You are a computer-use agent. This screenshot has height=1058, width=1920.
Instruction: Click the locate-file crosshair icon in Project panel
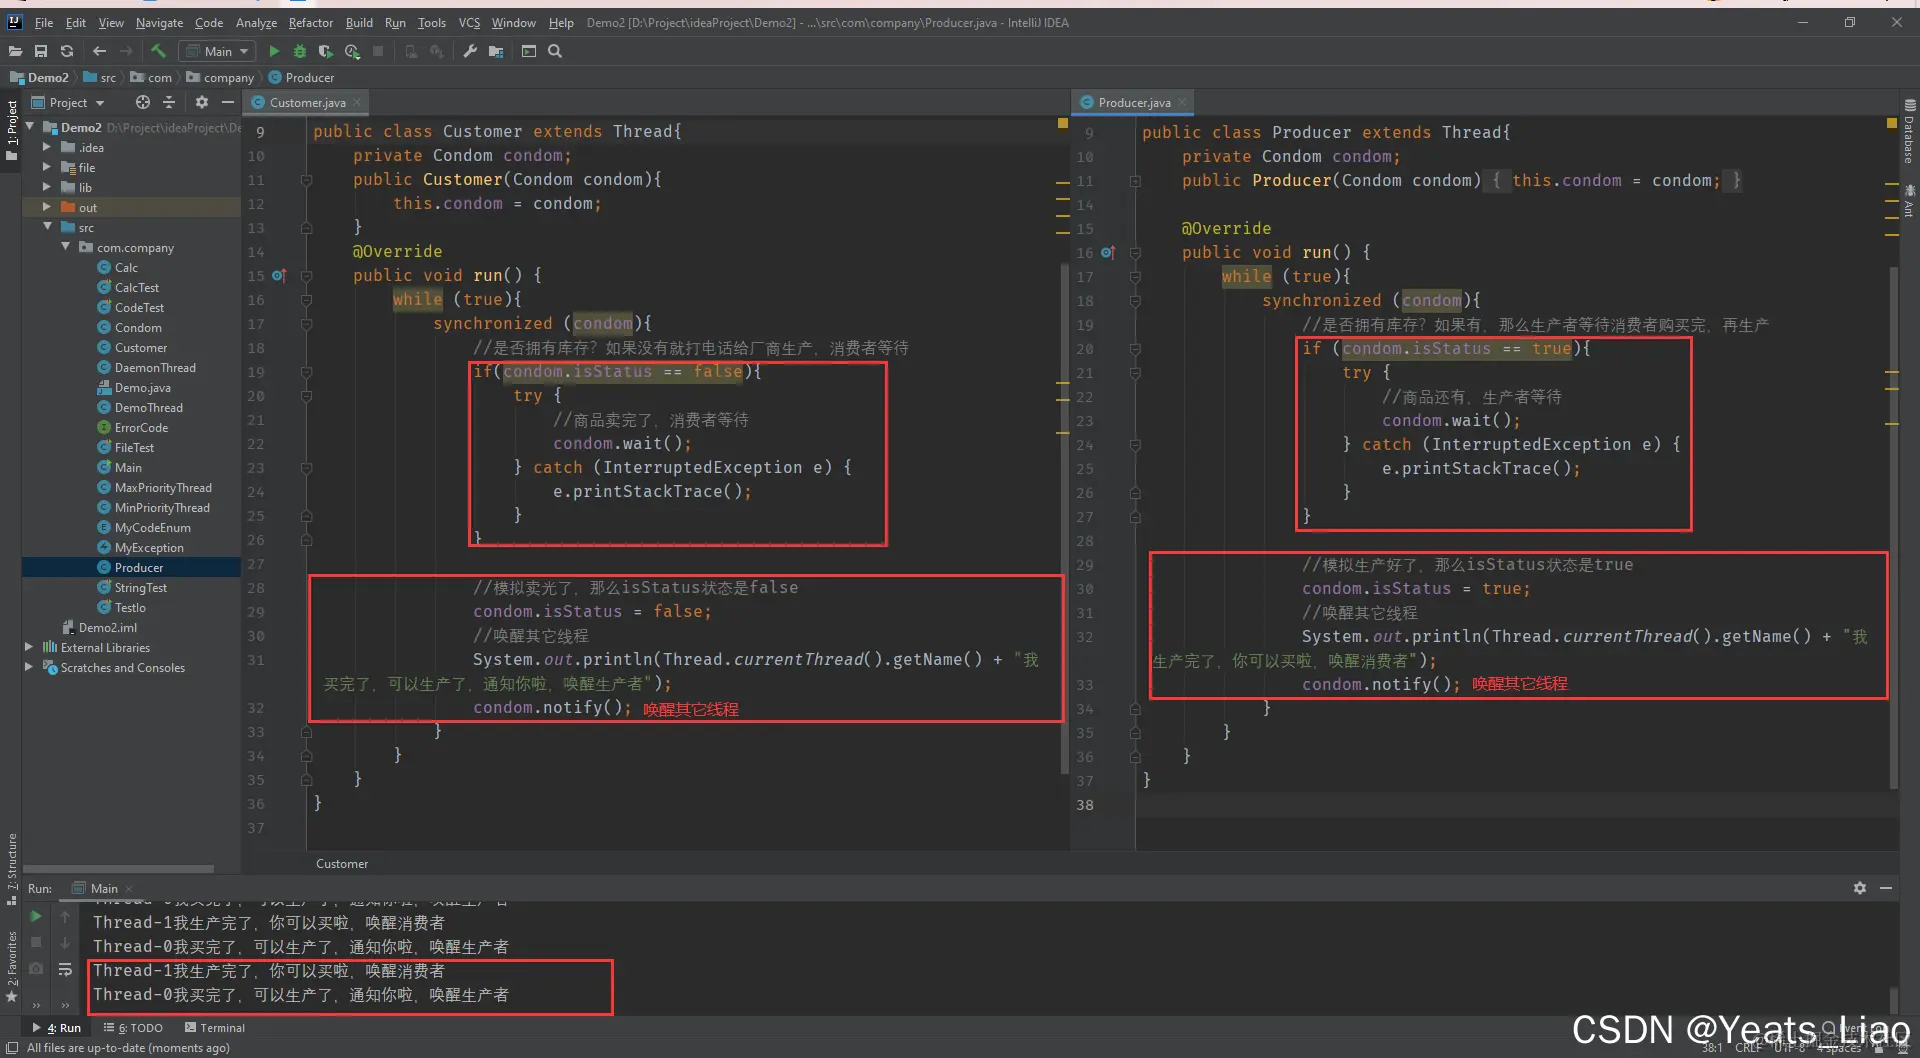143,102
